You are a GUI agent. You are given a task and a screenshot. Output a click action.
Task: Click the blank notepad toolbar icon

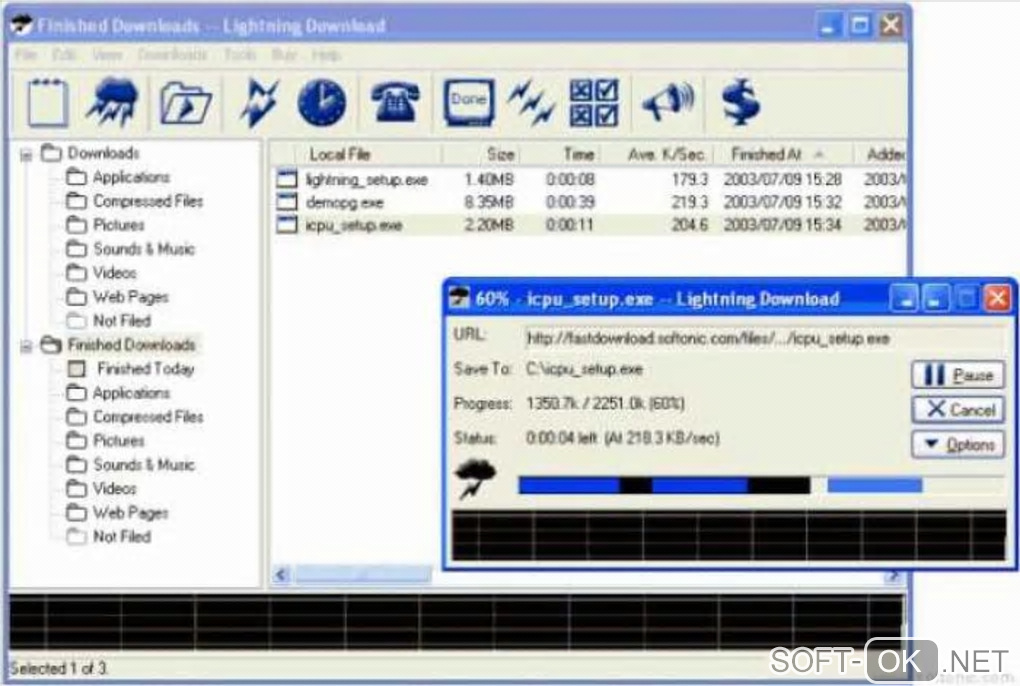(47, 102)
